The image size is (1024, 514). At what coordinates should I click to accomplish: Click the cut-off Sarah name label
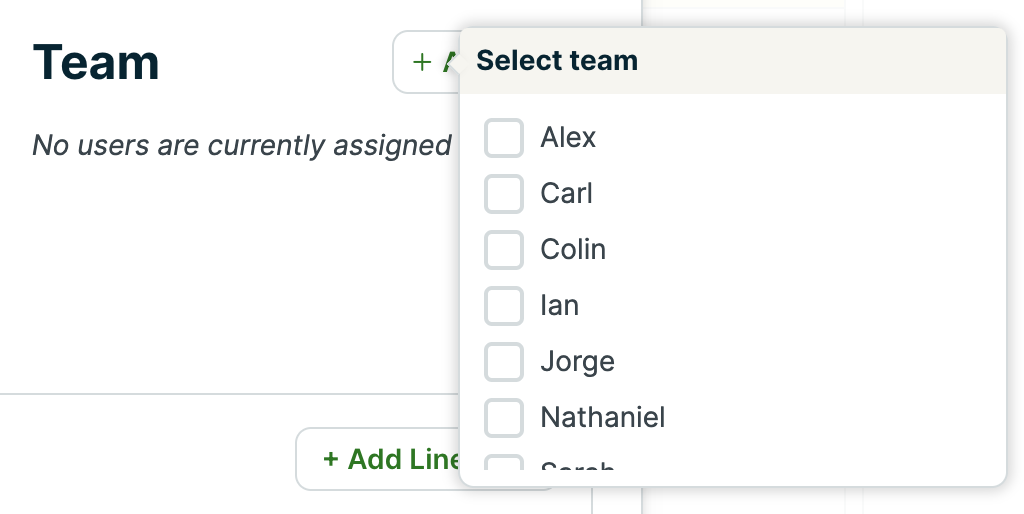577,467
